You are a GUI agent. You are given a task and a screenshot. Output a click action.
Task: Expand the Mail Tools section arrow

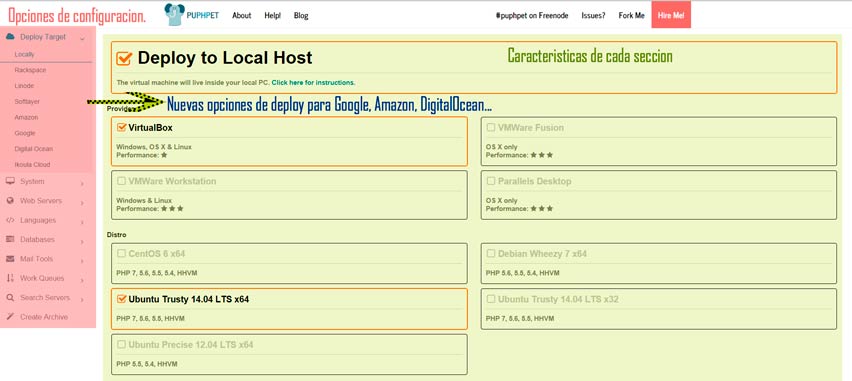[x=82, y=261]
